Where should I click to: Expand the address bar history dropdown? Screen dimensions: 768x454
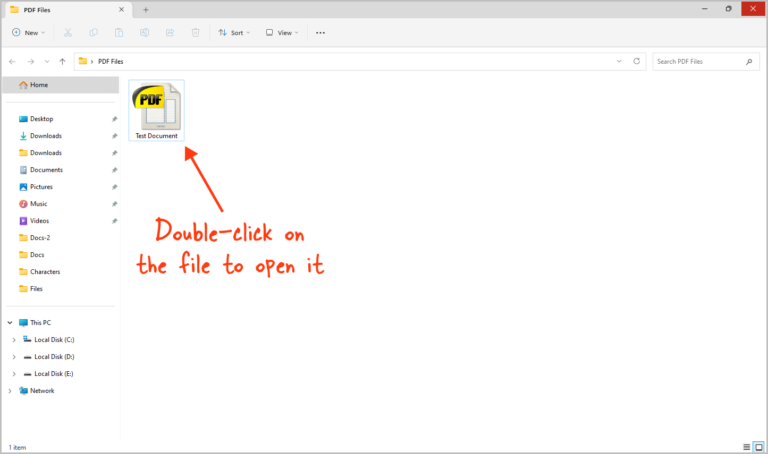coord(619,61)
